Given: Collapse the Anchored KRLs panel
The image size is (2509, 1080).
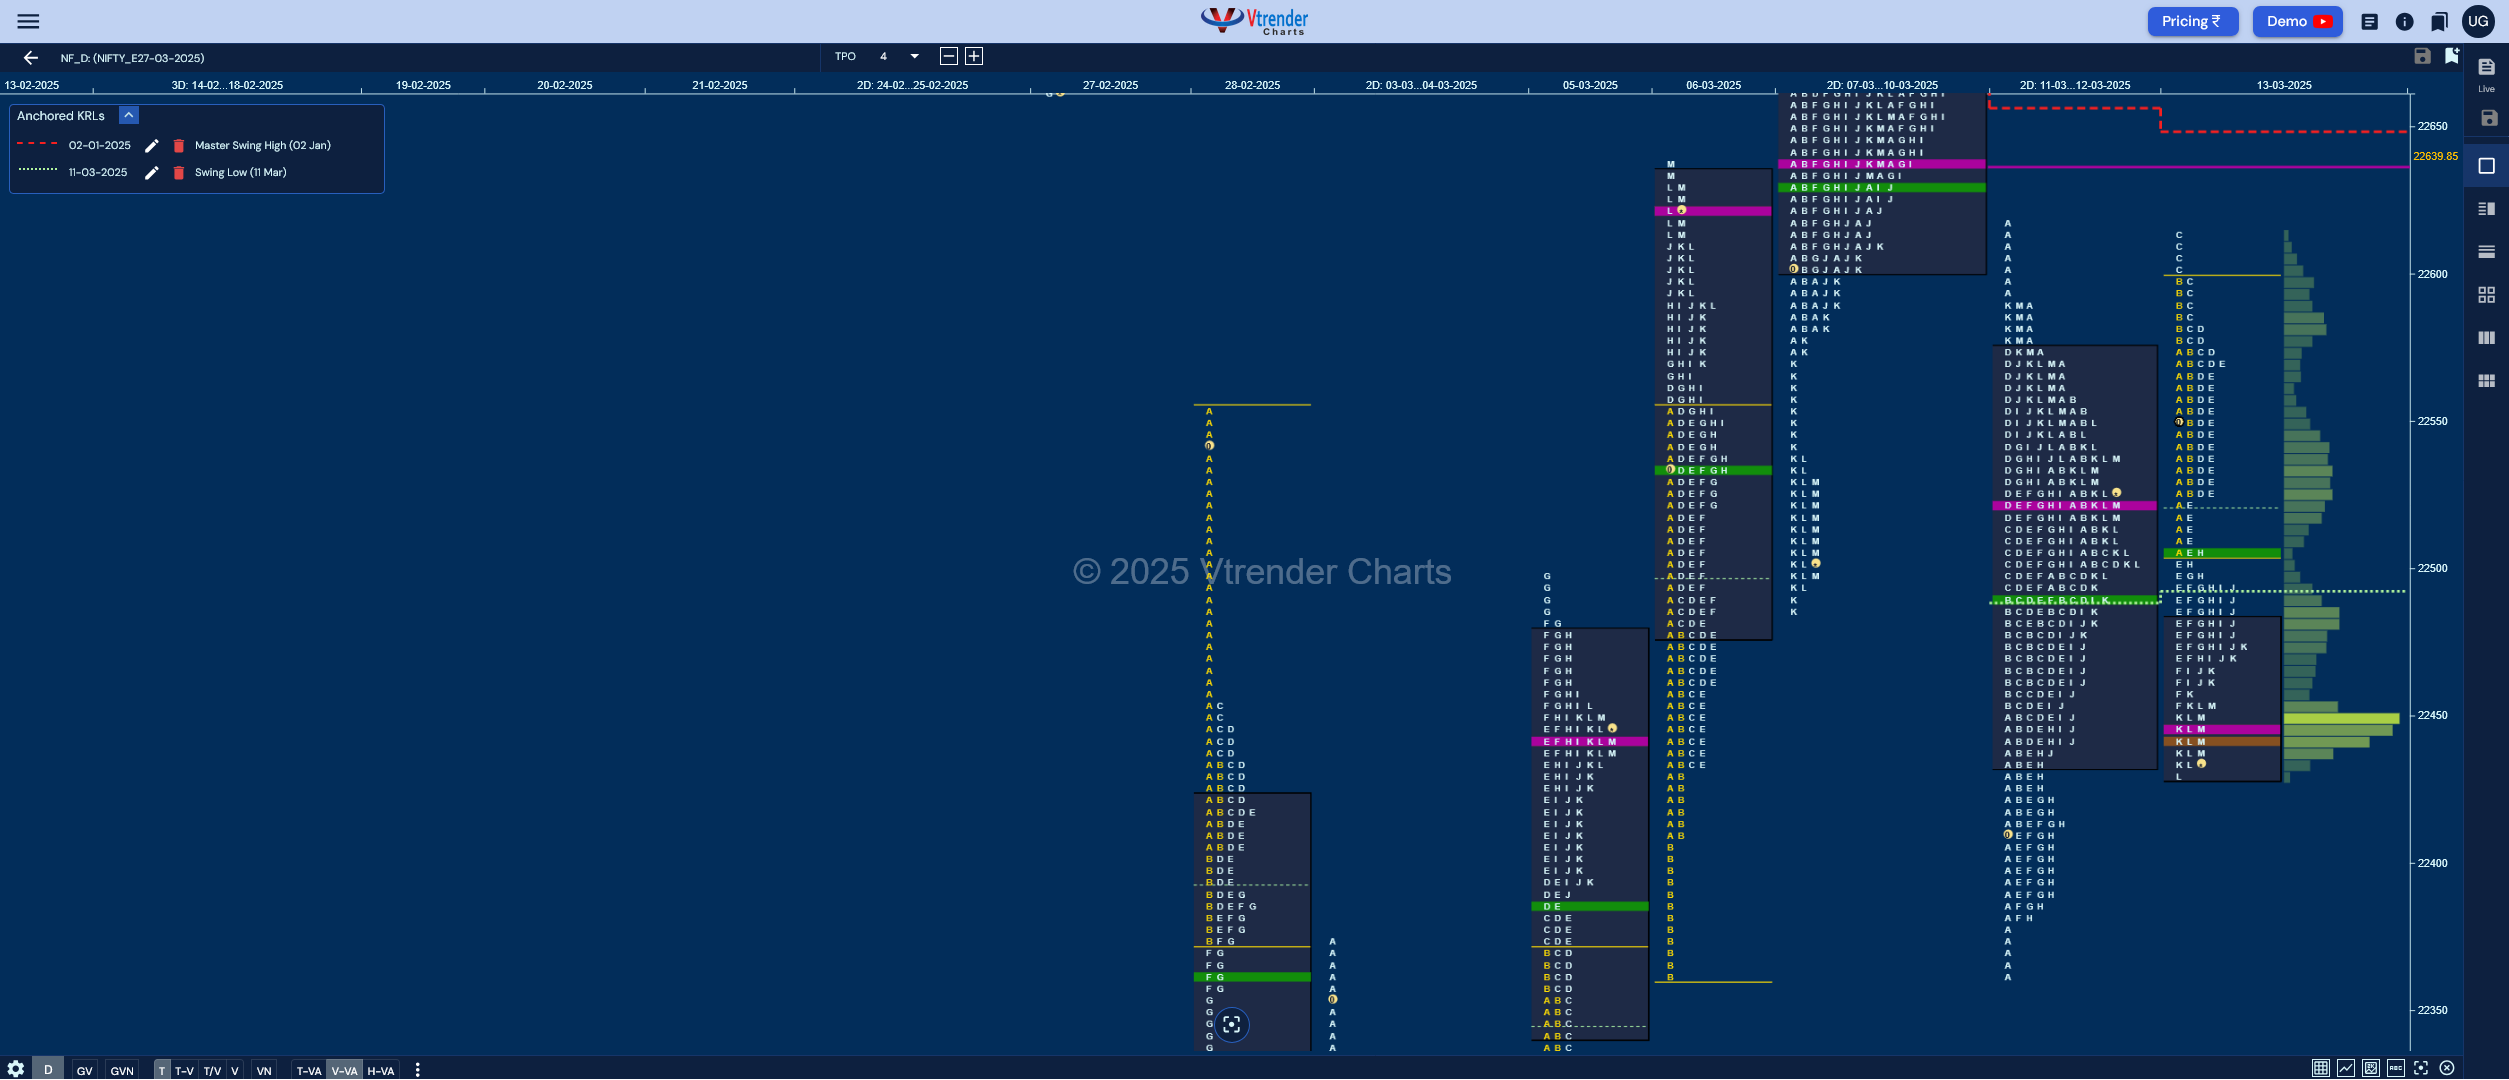Looking at the screenshot, I should (129, 116).
